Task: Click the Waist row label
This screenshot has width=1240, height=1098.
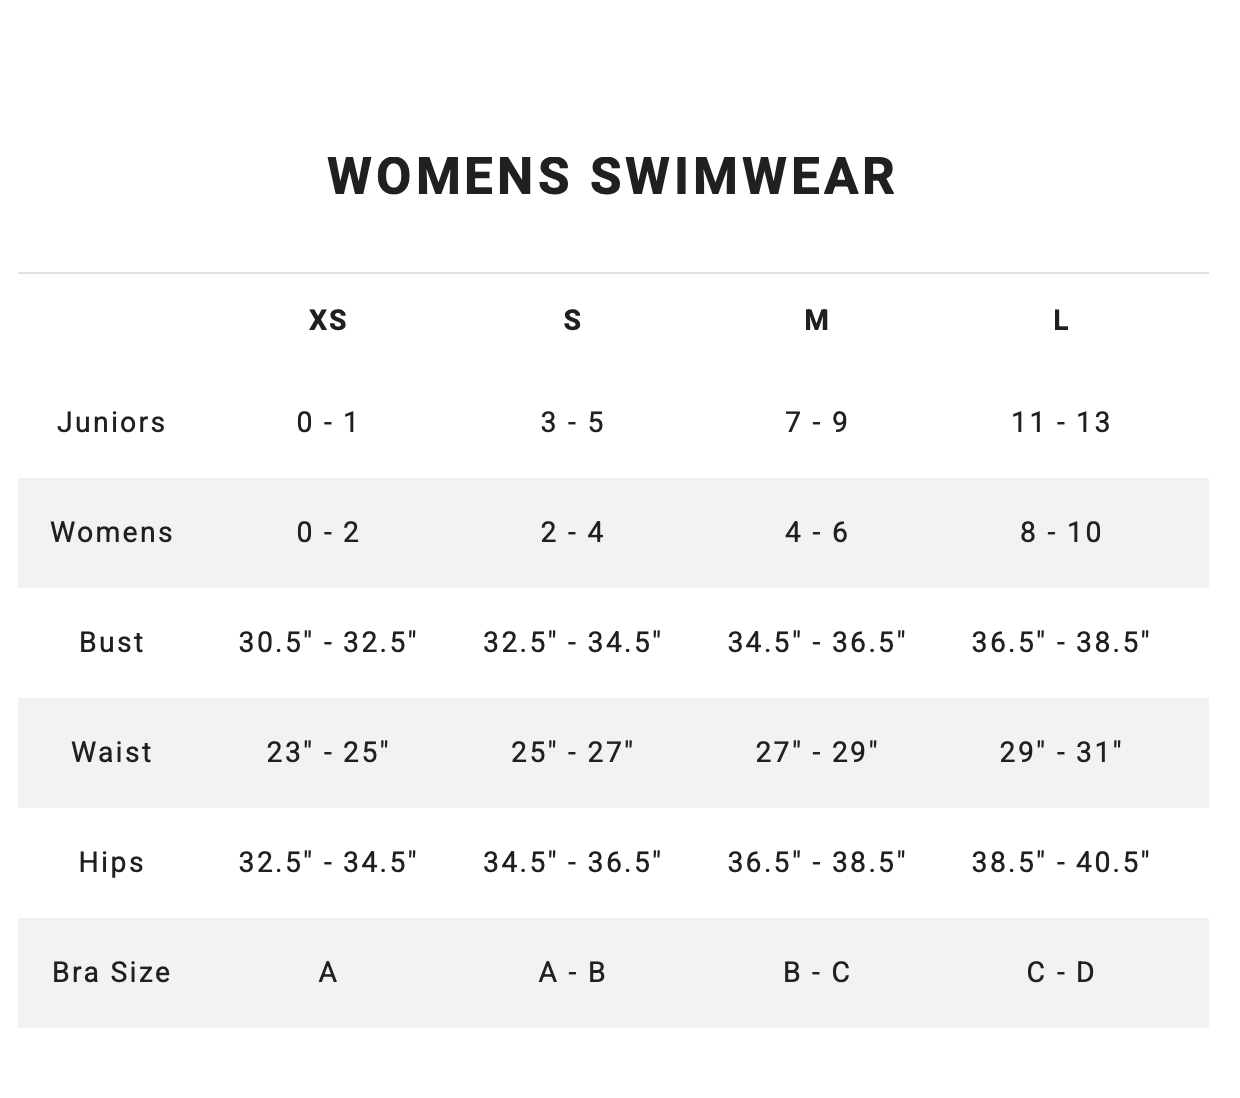Action: click(x=111, y=752)
